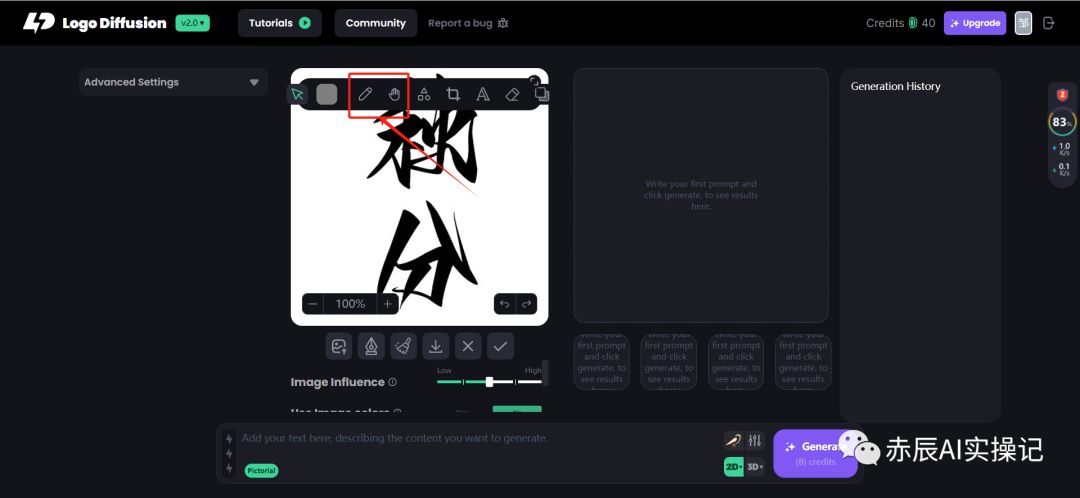This screenshot has height=498, width=1080.
Task: Open the v2.0 version dropdown
Action: pos(193,23)
